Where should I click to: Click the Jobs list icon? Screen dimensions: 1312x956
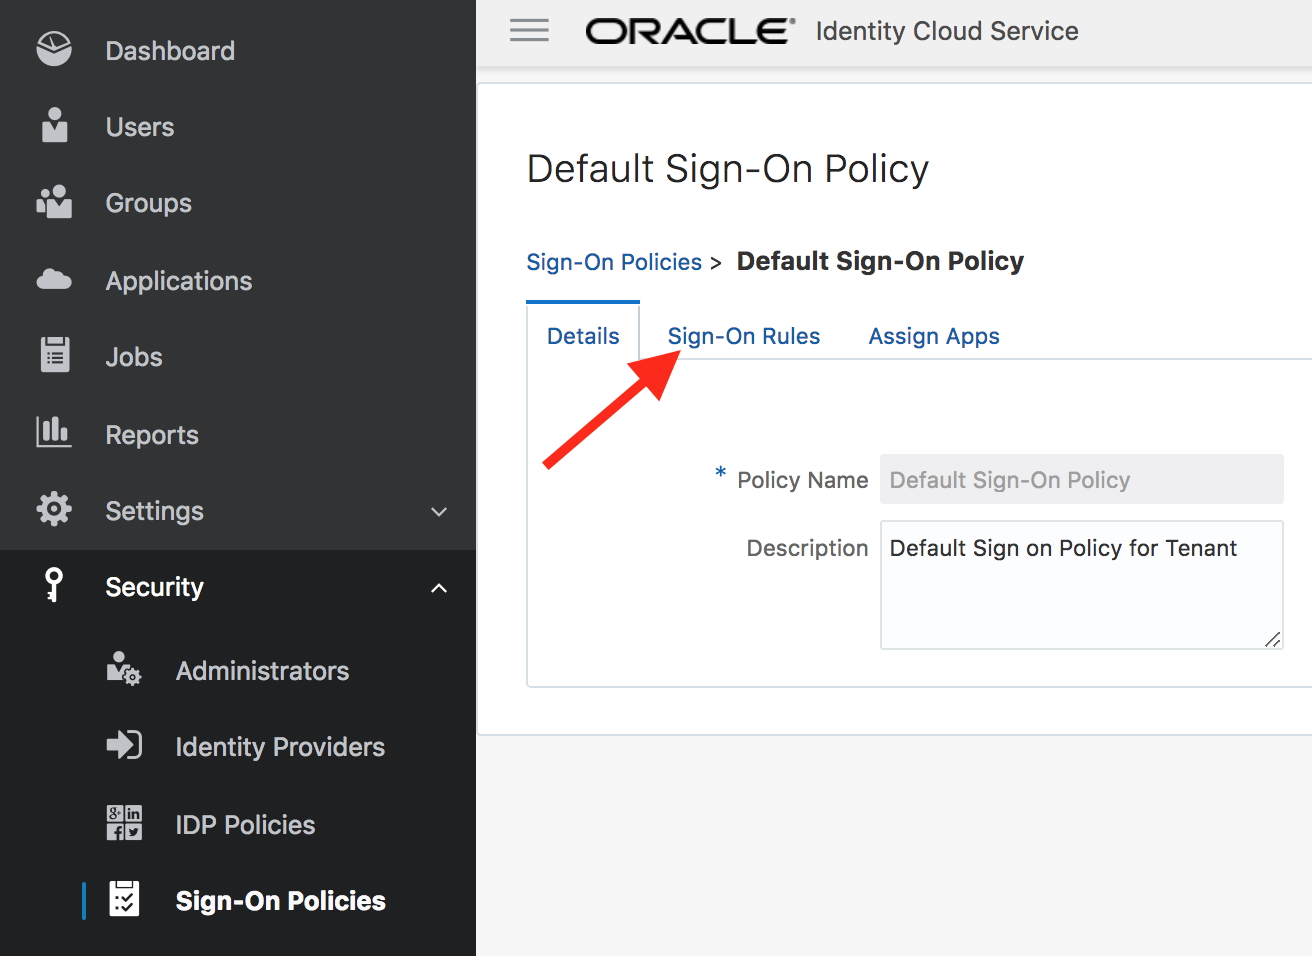click(55, 355)
